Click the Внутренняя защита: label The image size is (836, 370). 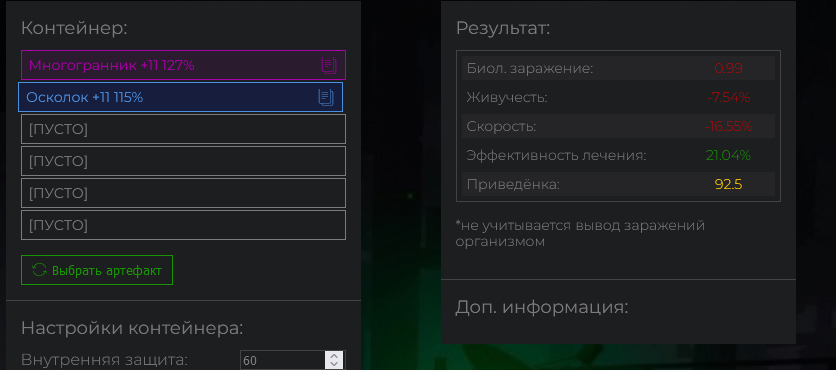tap(104, 360)
